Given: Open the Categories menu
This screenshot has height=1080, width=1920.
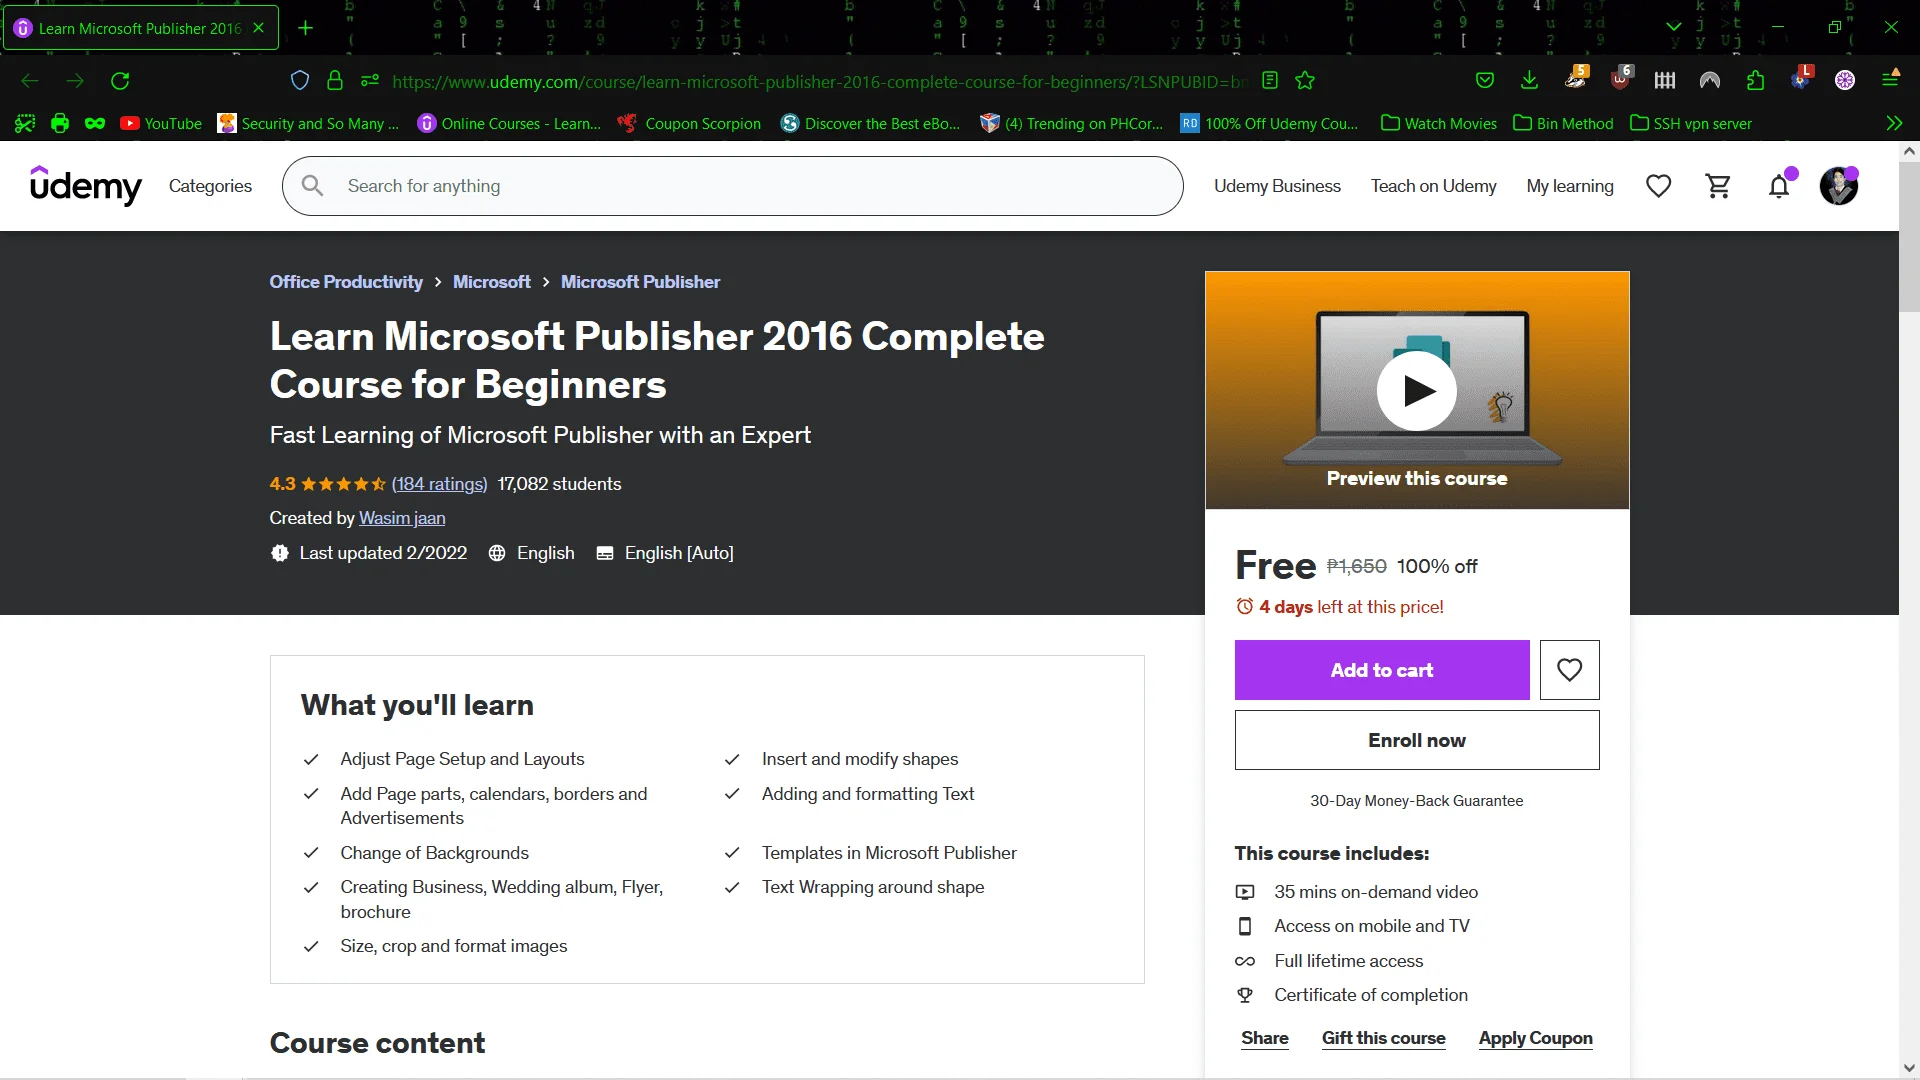Looking at the screenshot, I should pos(210,186).
